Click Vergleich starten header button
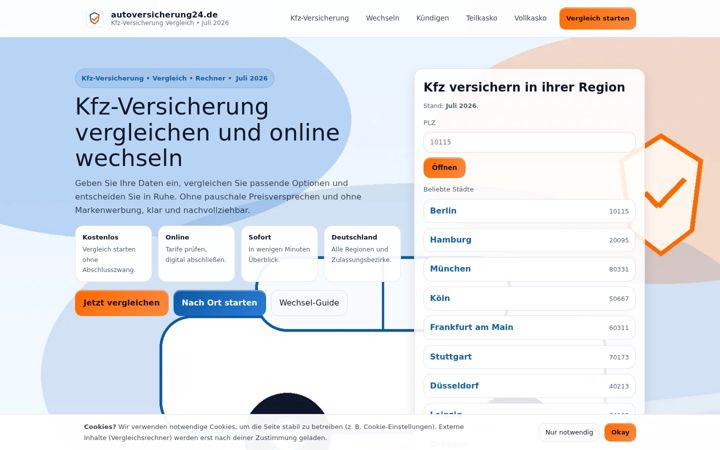Screen dimensions: 720x450 [597, 18]
